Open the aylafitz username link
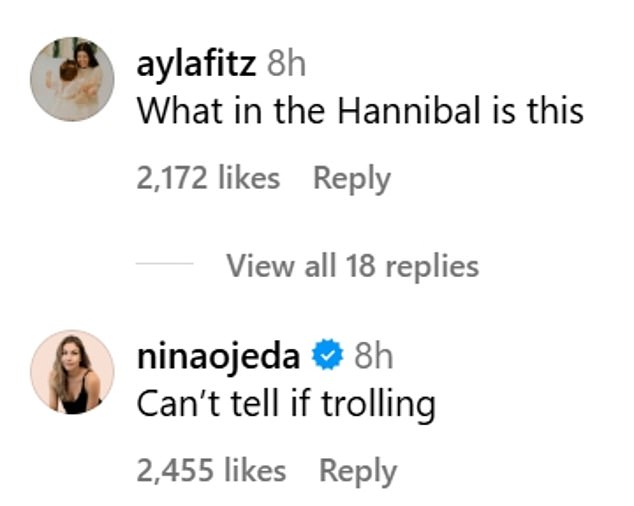Image resolution: width=634 pixels, height=506 pixels. click(x=197, y=65)
